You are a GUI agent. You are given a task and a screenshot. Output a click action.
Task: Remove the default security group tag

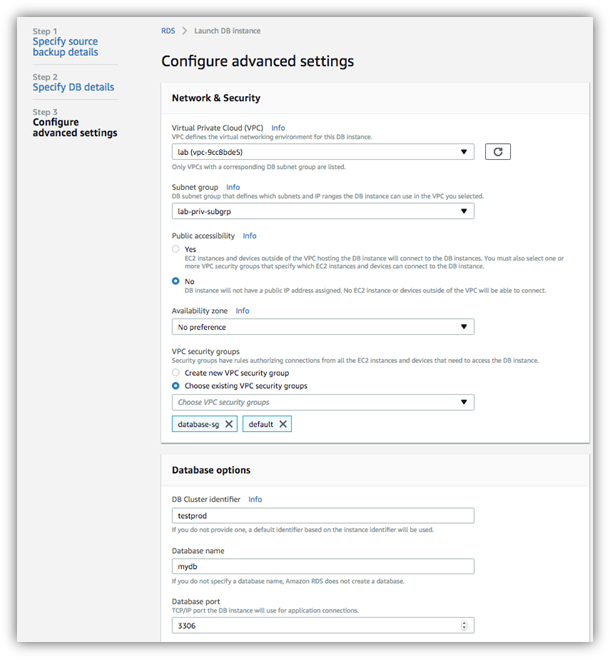283,424
